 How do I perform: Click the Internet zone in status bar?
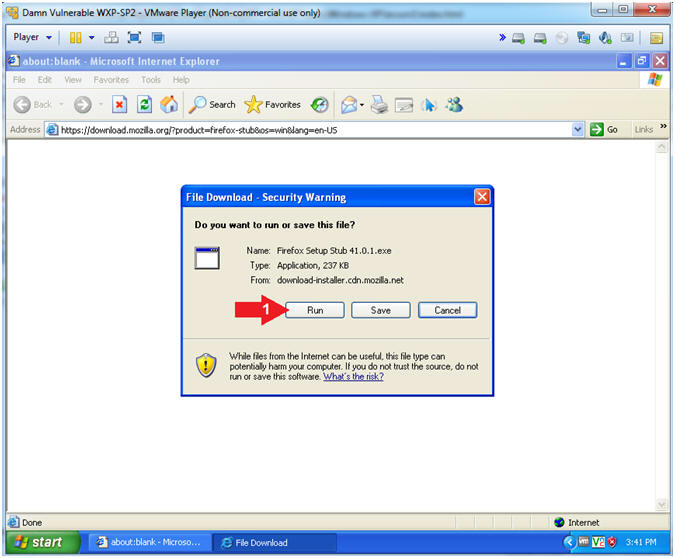coord(577,522)
